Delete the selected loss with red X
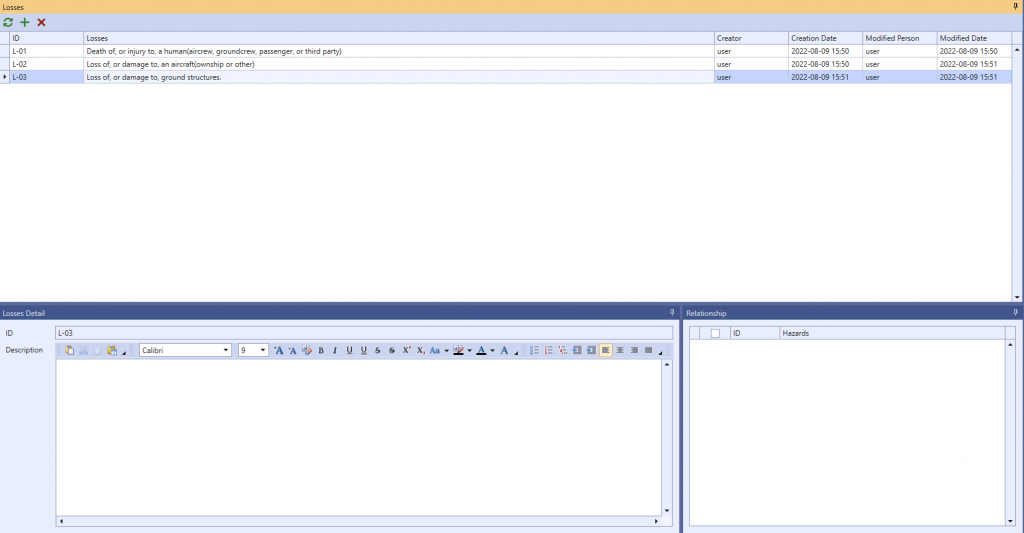The width and height of the screenshot is (1024, 533). (x=41, y=22)
